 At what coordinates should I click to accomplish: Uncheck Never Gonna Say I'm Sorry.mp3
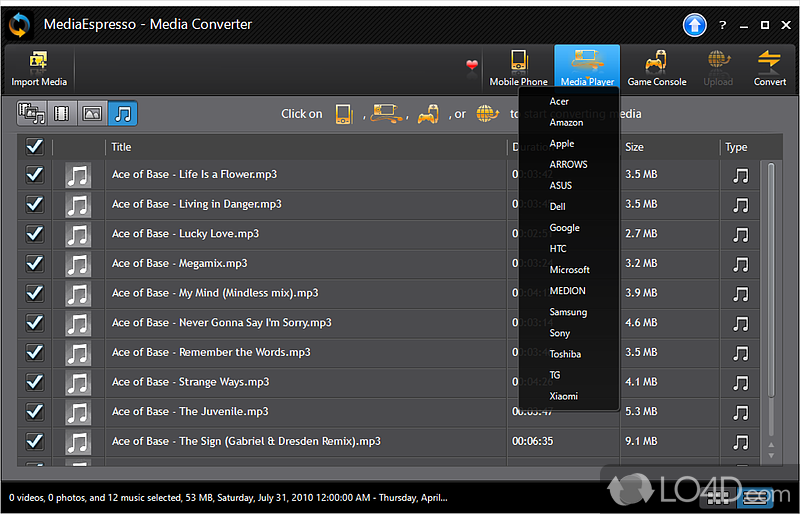[35, 322]
